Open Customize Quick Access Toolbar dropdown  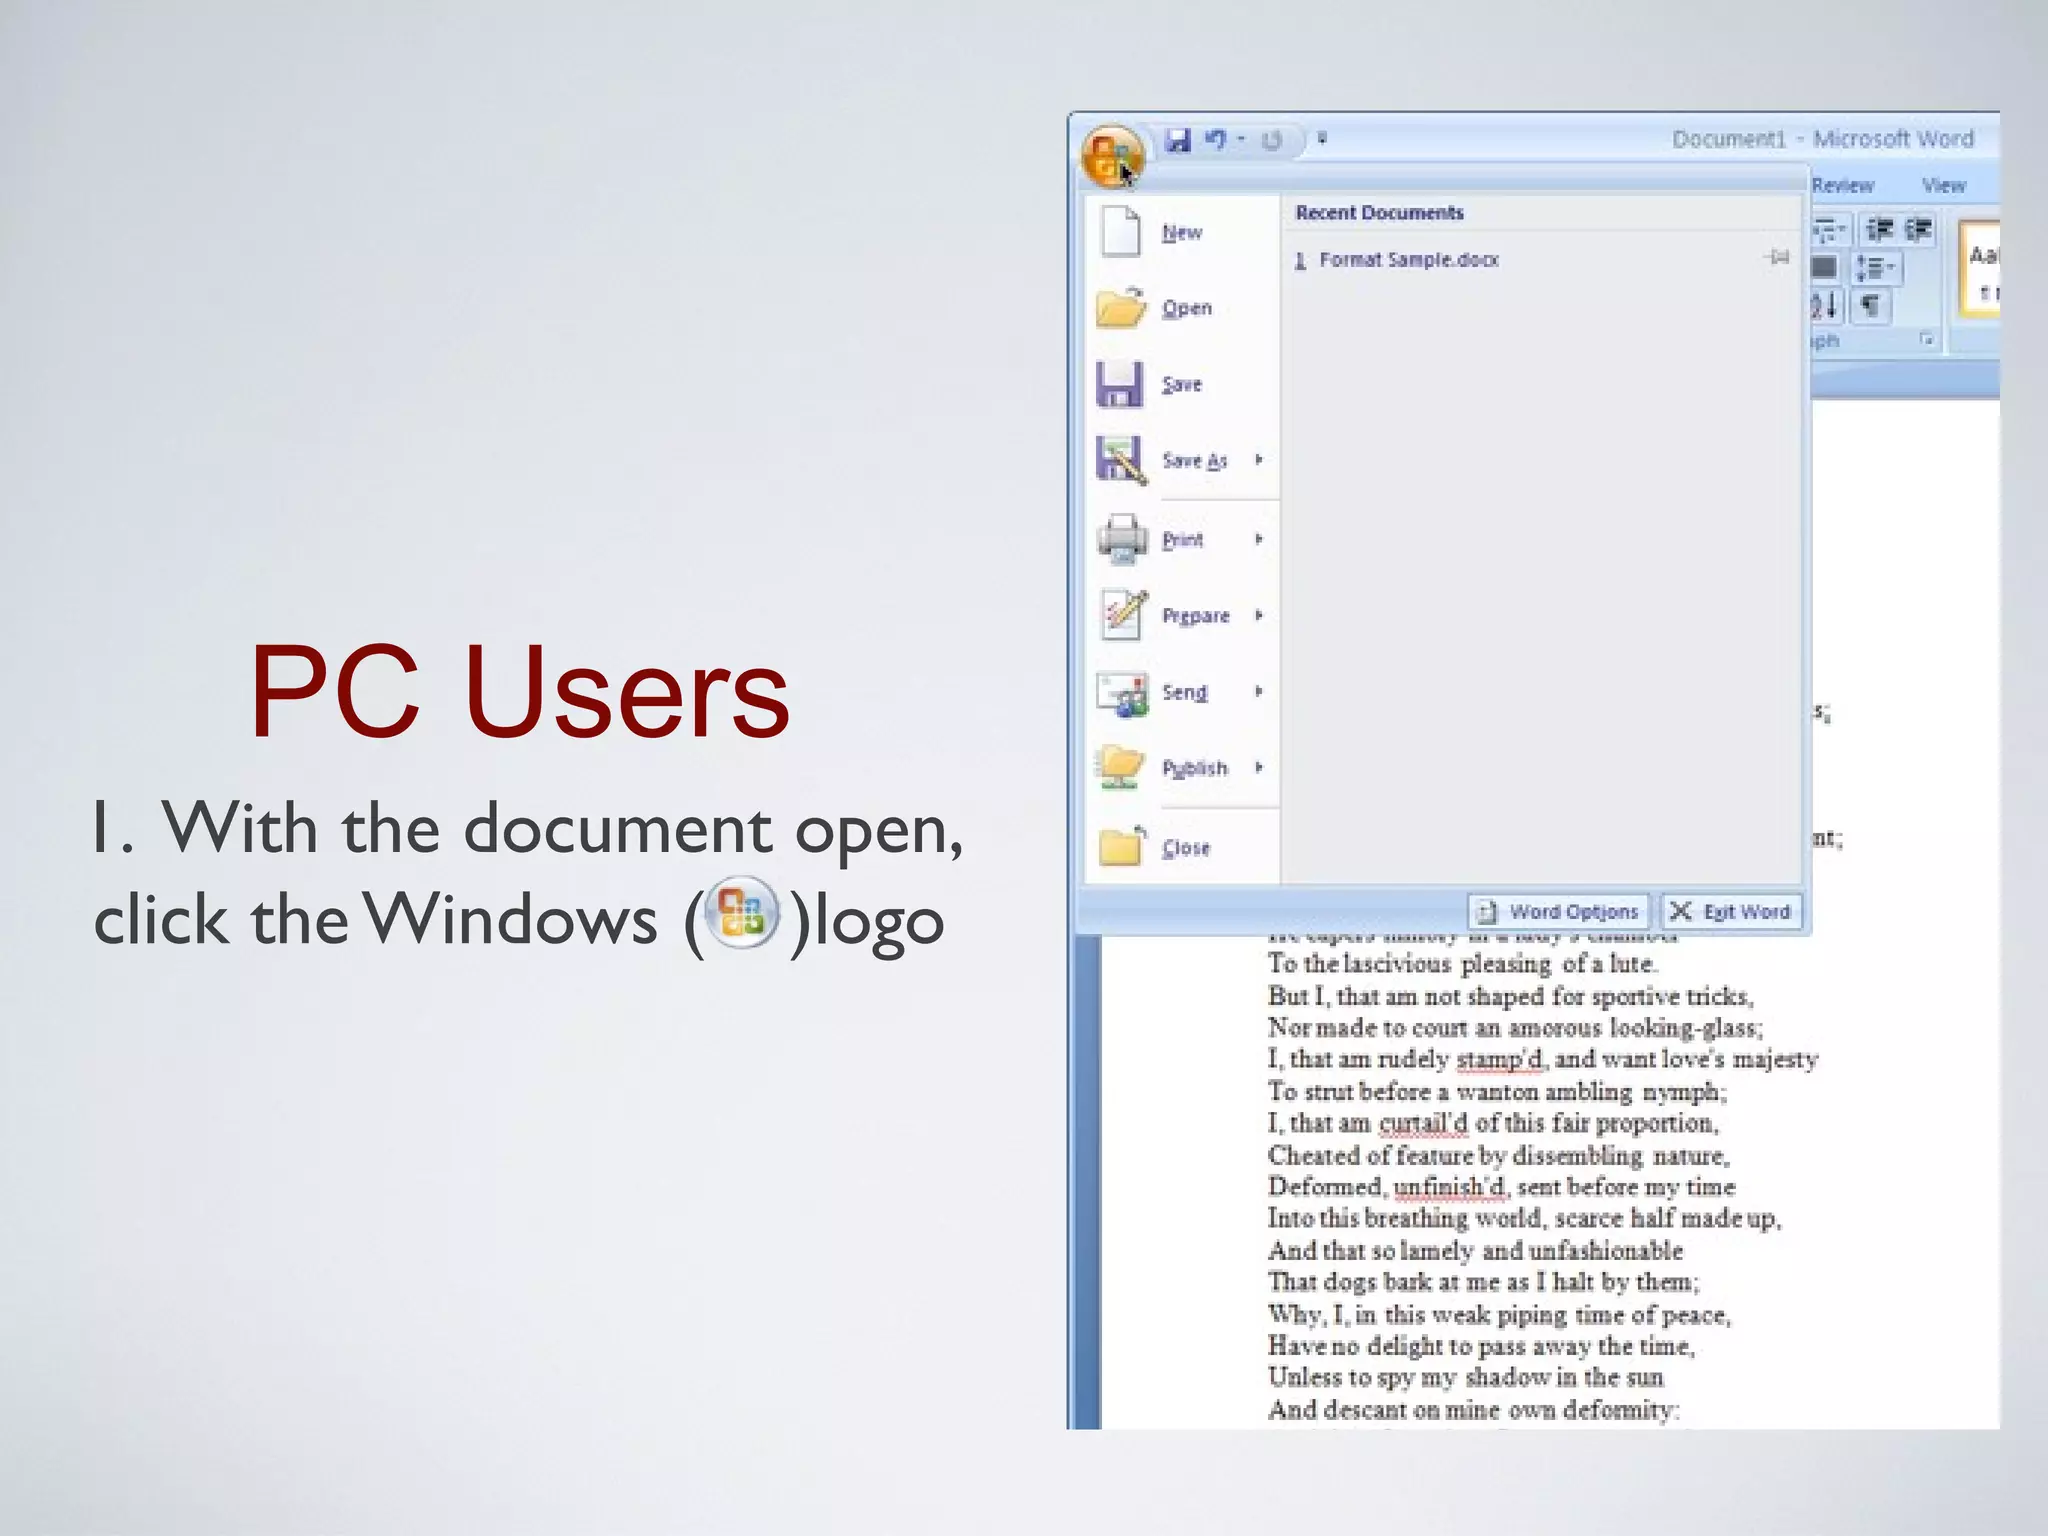pyautogui.click(x=1322, y=139)
